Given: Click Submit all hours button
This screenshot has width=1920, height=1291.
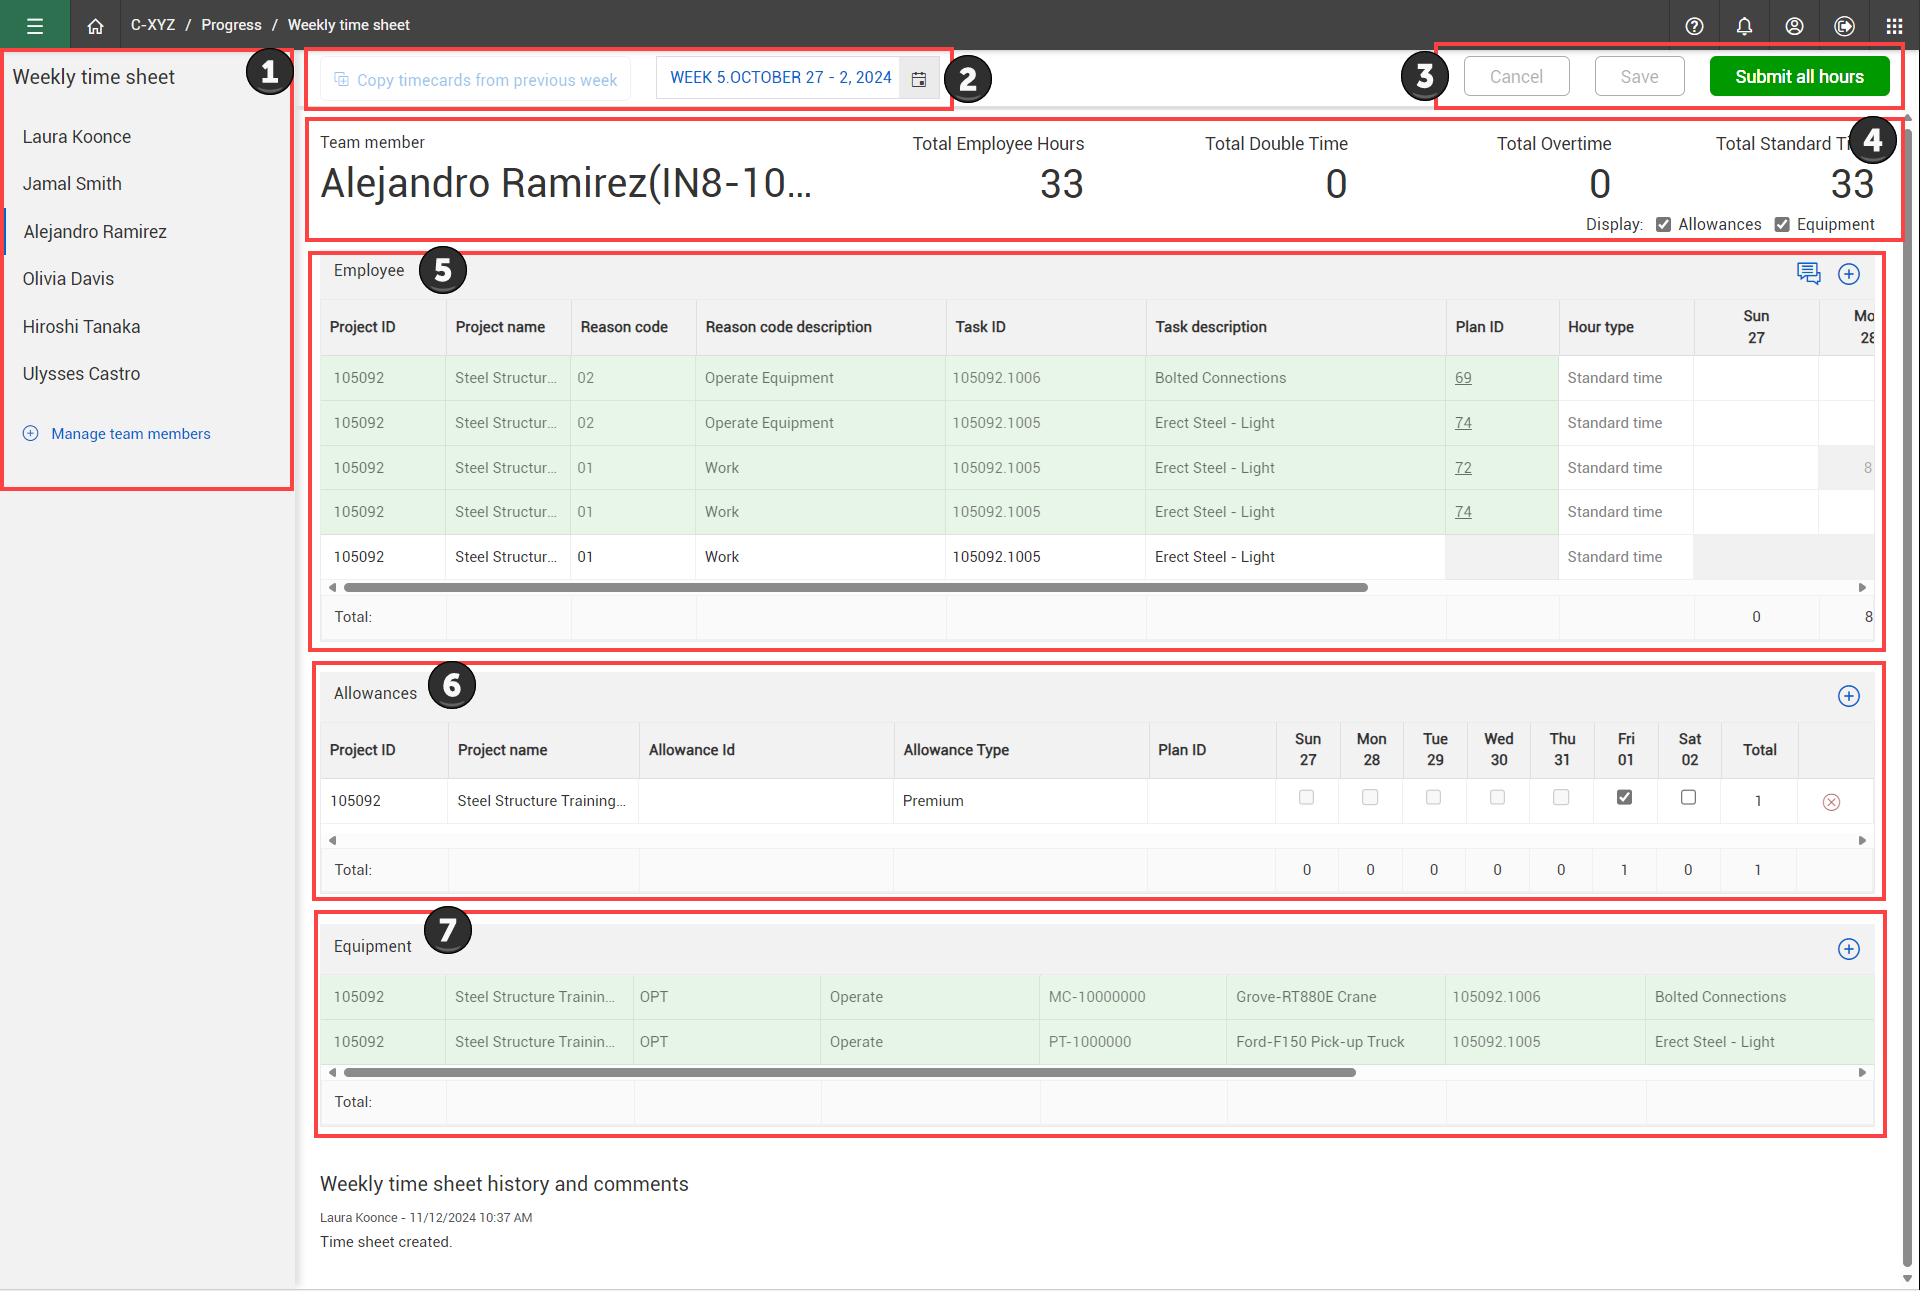Looking at the screenshot, I should pyautogui.click(x=1798, y=77).
